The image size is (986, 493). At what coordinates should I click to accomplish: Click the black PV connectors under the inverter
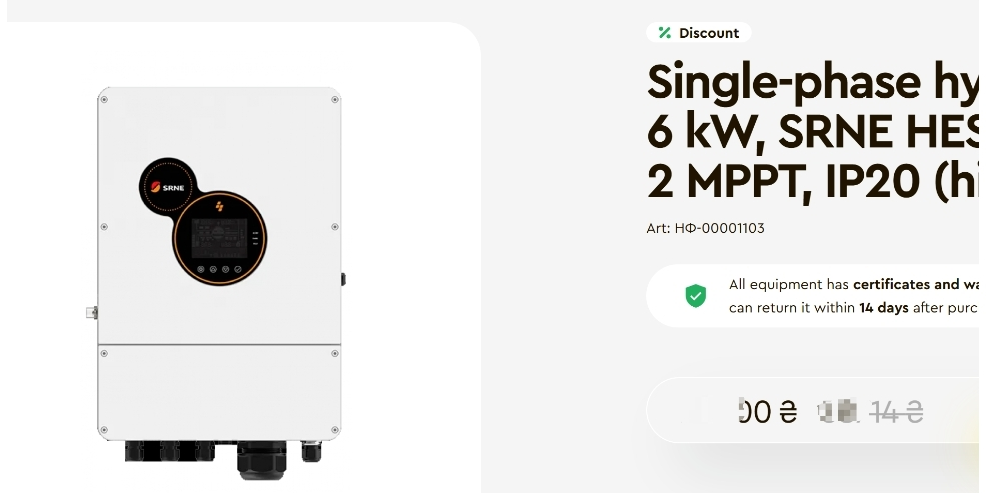point(170,451)
